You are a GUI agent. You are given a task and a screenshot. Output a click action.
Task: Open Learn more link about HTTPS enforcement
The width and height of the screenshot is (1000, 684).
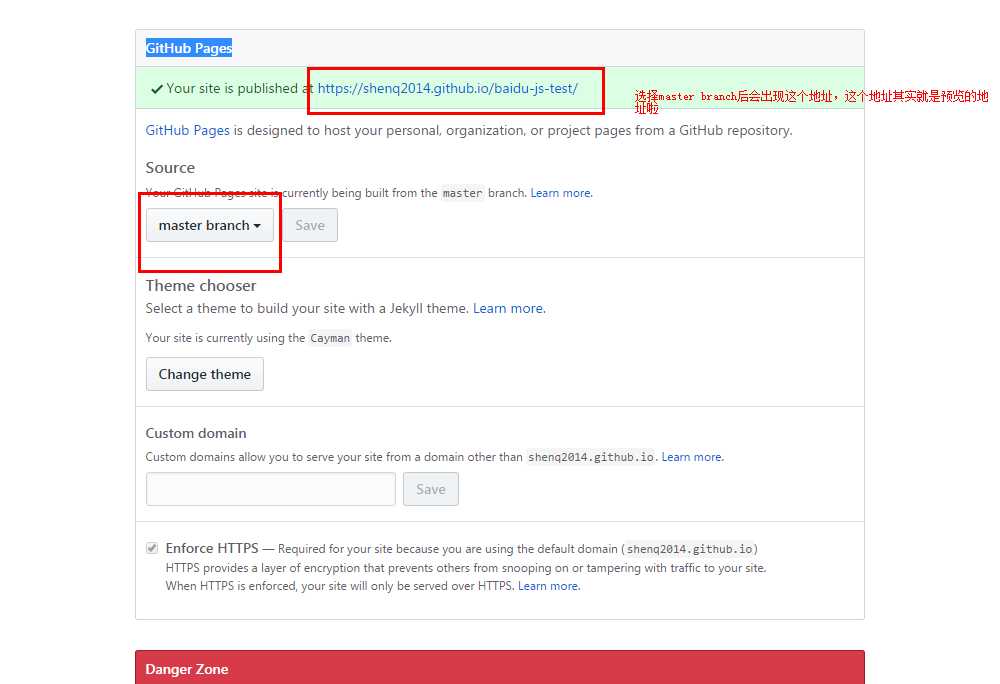click(x=549, y=586)
